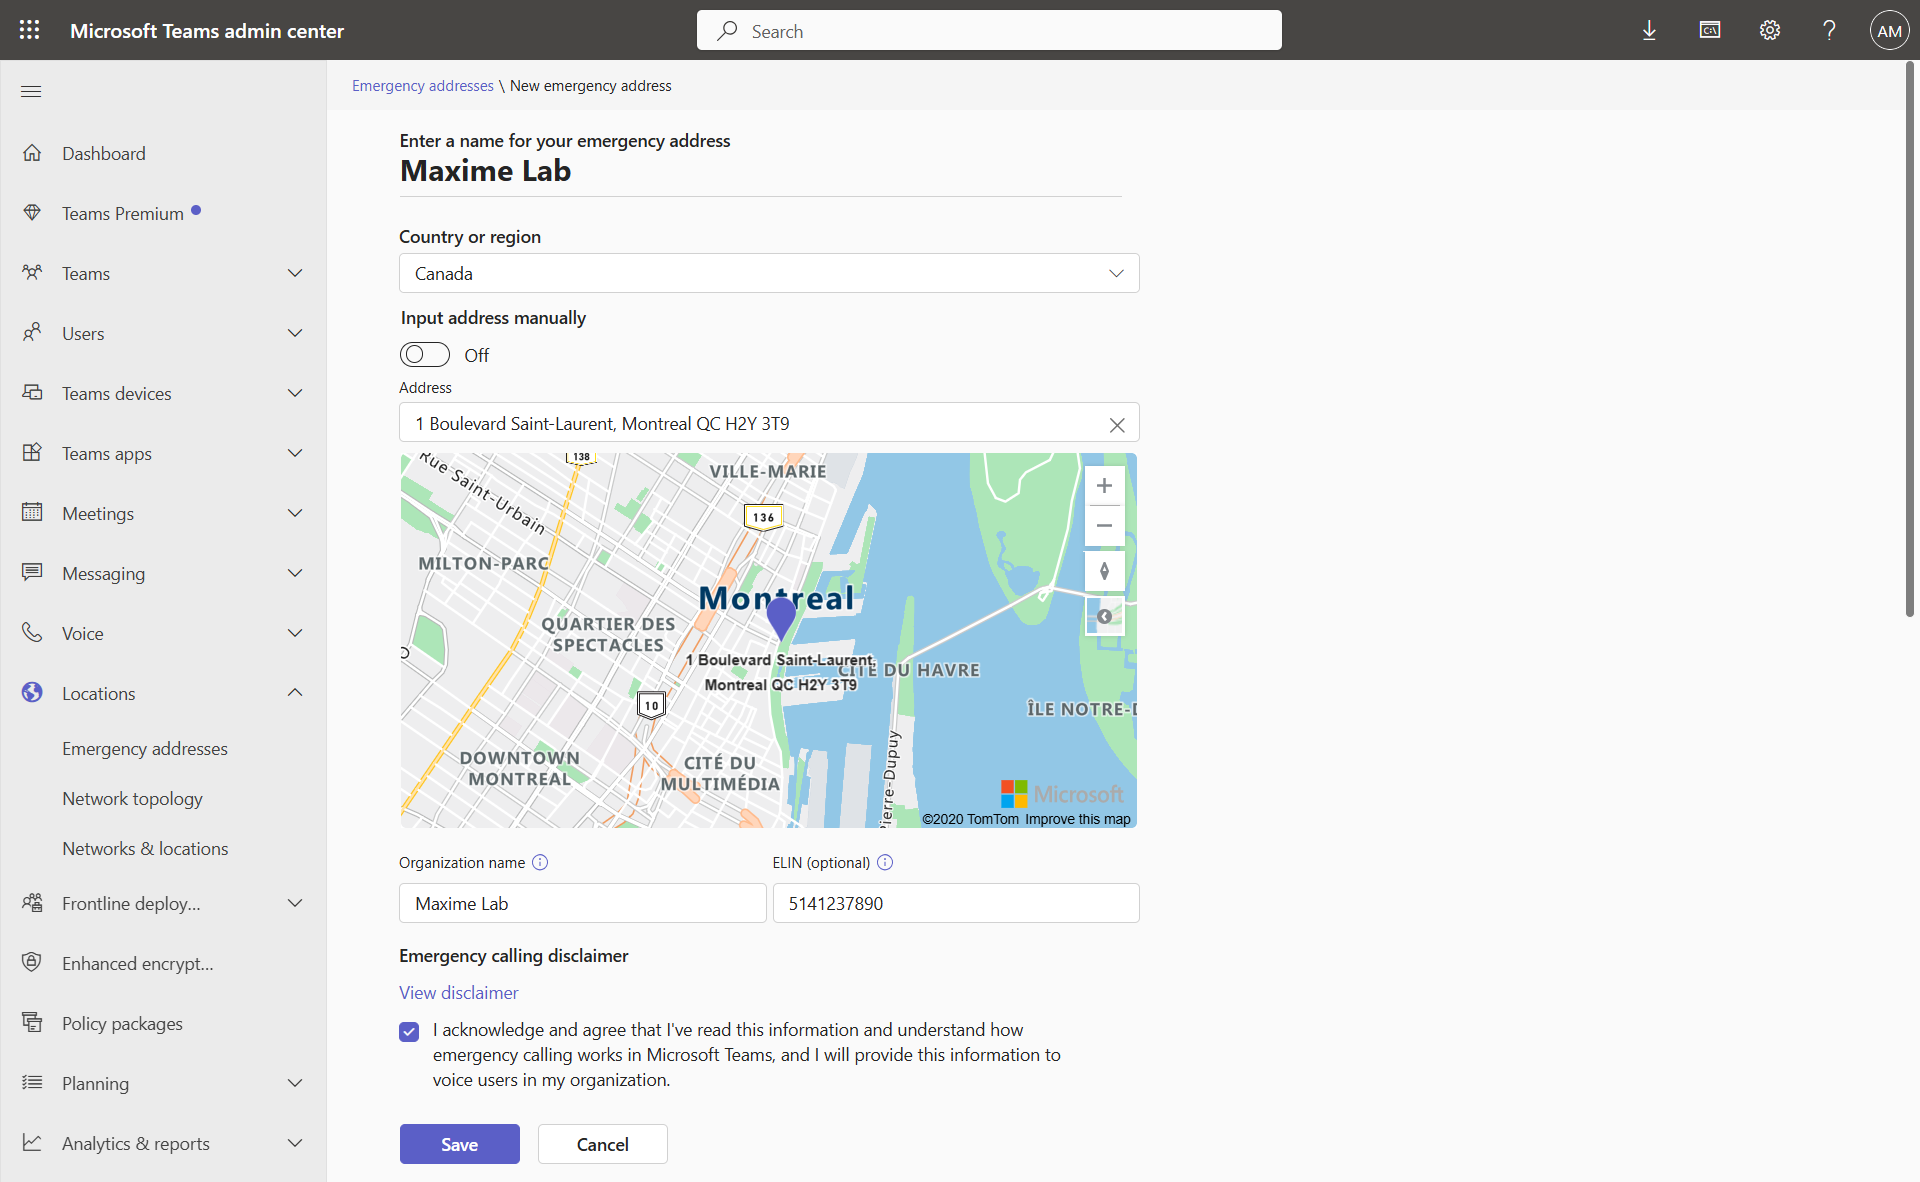This screenshot has width=1920, height=1182.
Task: Collapse navigation with the hamburger icon
Action: point(31,91)
